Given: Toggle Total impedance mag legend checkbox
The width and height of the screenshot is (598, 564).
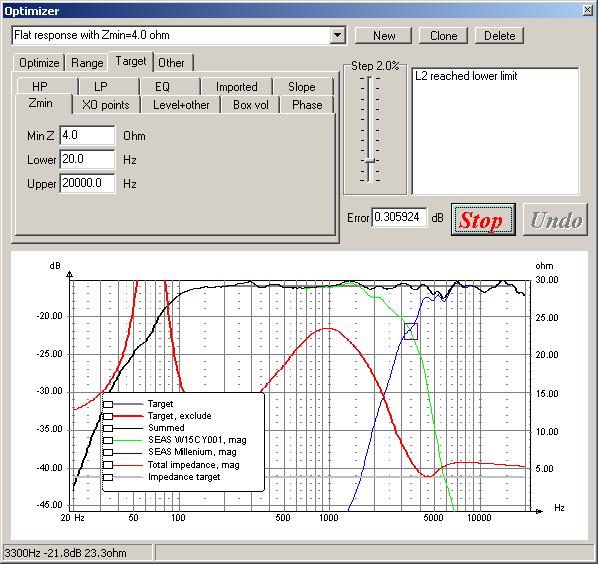Looking at the screenshot, I should click(108, 465).
